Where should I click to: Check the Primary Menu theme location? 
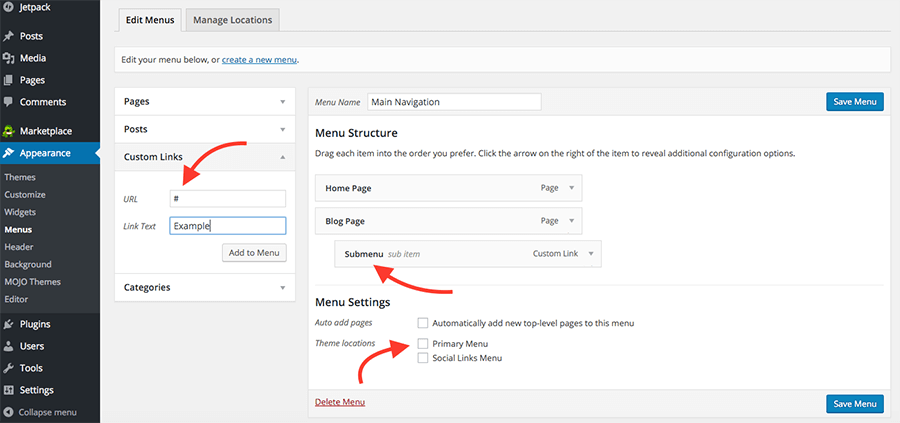[x=423, y=343]
